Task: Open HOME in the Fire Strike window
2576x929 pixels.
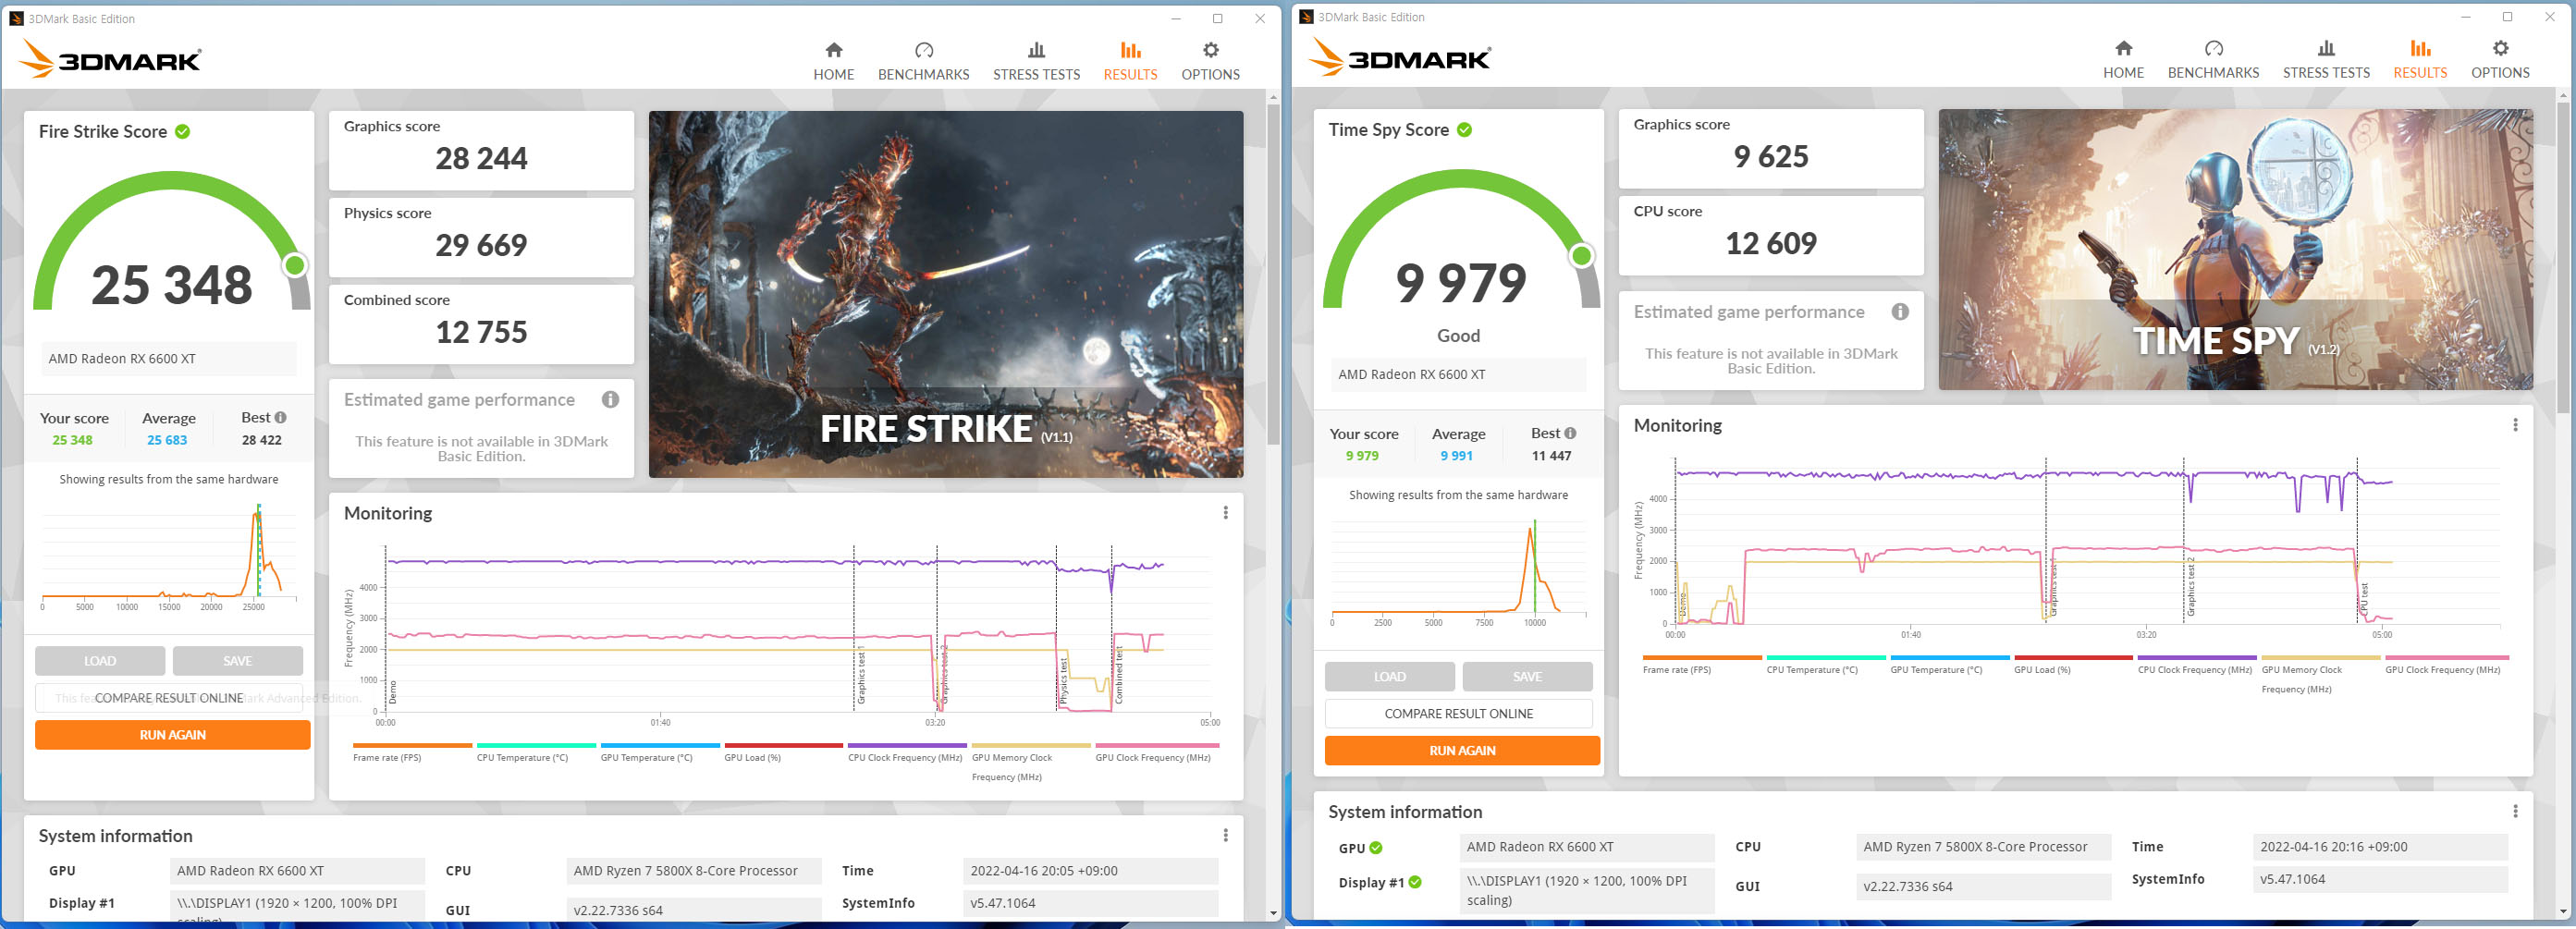Action: tap(833, 61)
